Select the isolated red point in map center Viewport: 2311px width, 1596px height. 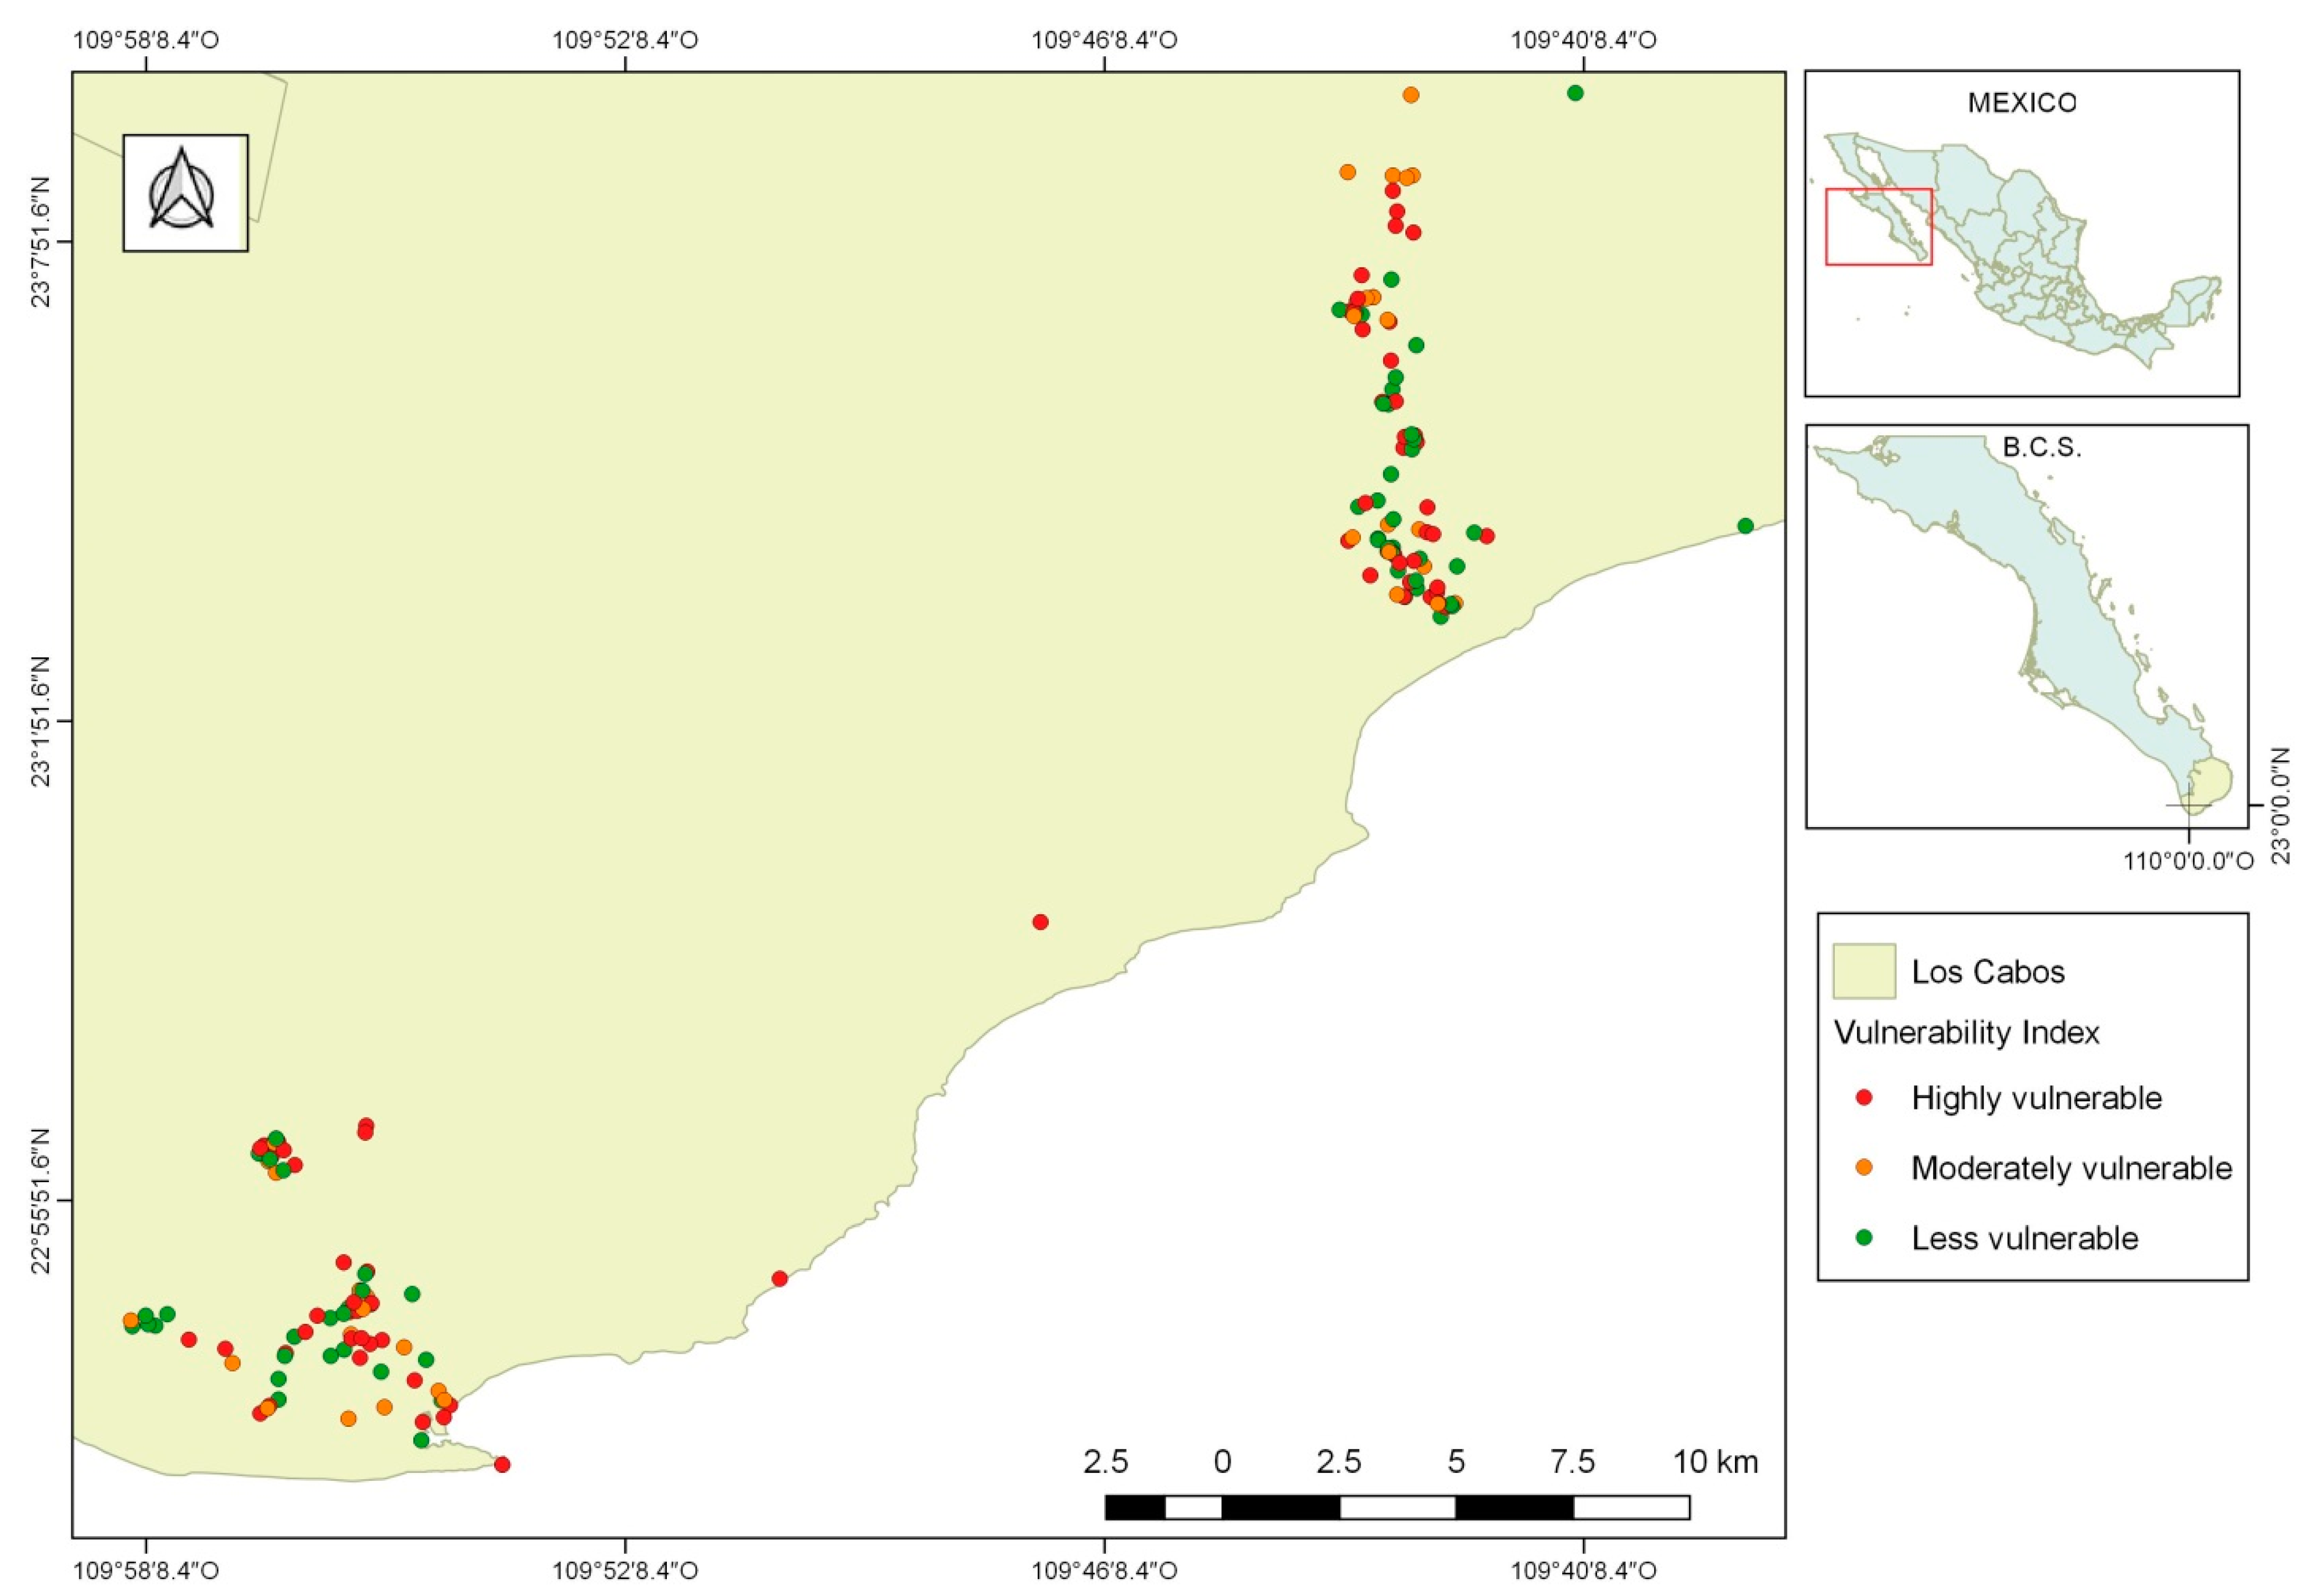[x=1040, y=922]
